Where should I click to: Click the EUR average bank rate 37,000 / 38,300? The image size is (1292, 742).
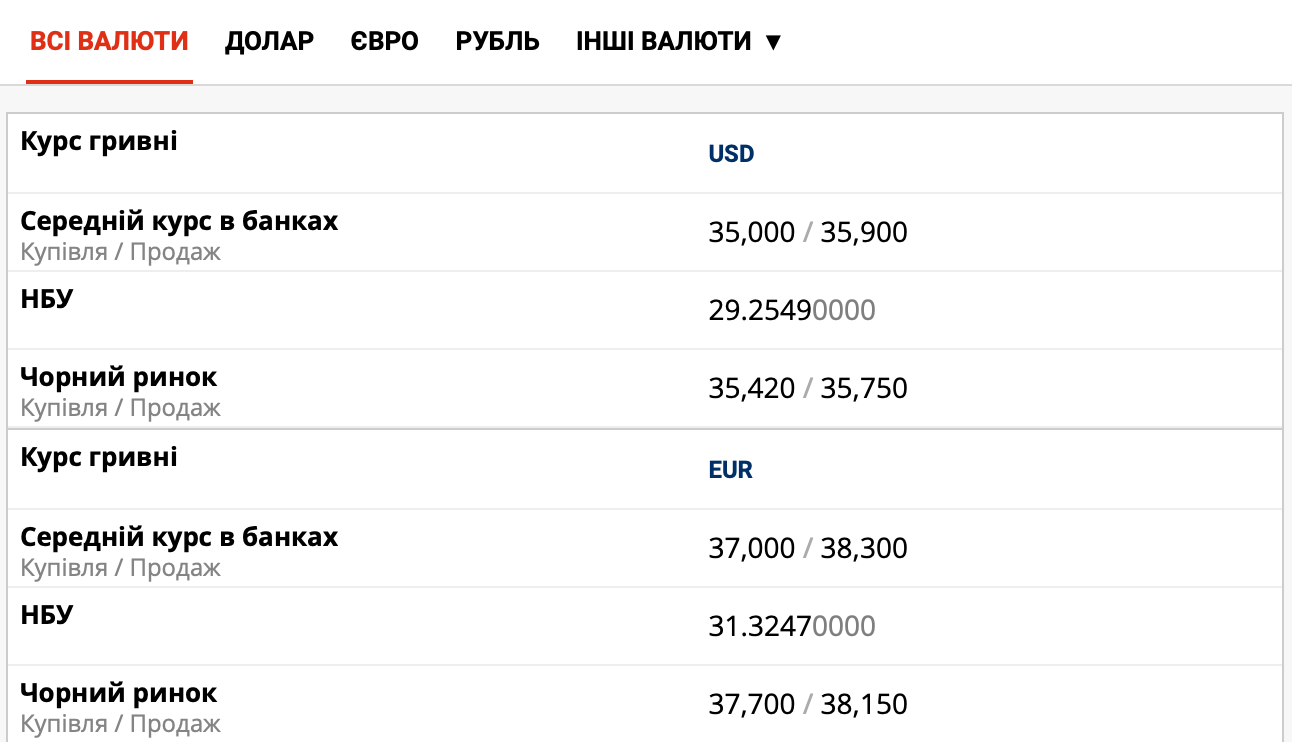808,549
